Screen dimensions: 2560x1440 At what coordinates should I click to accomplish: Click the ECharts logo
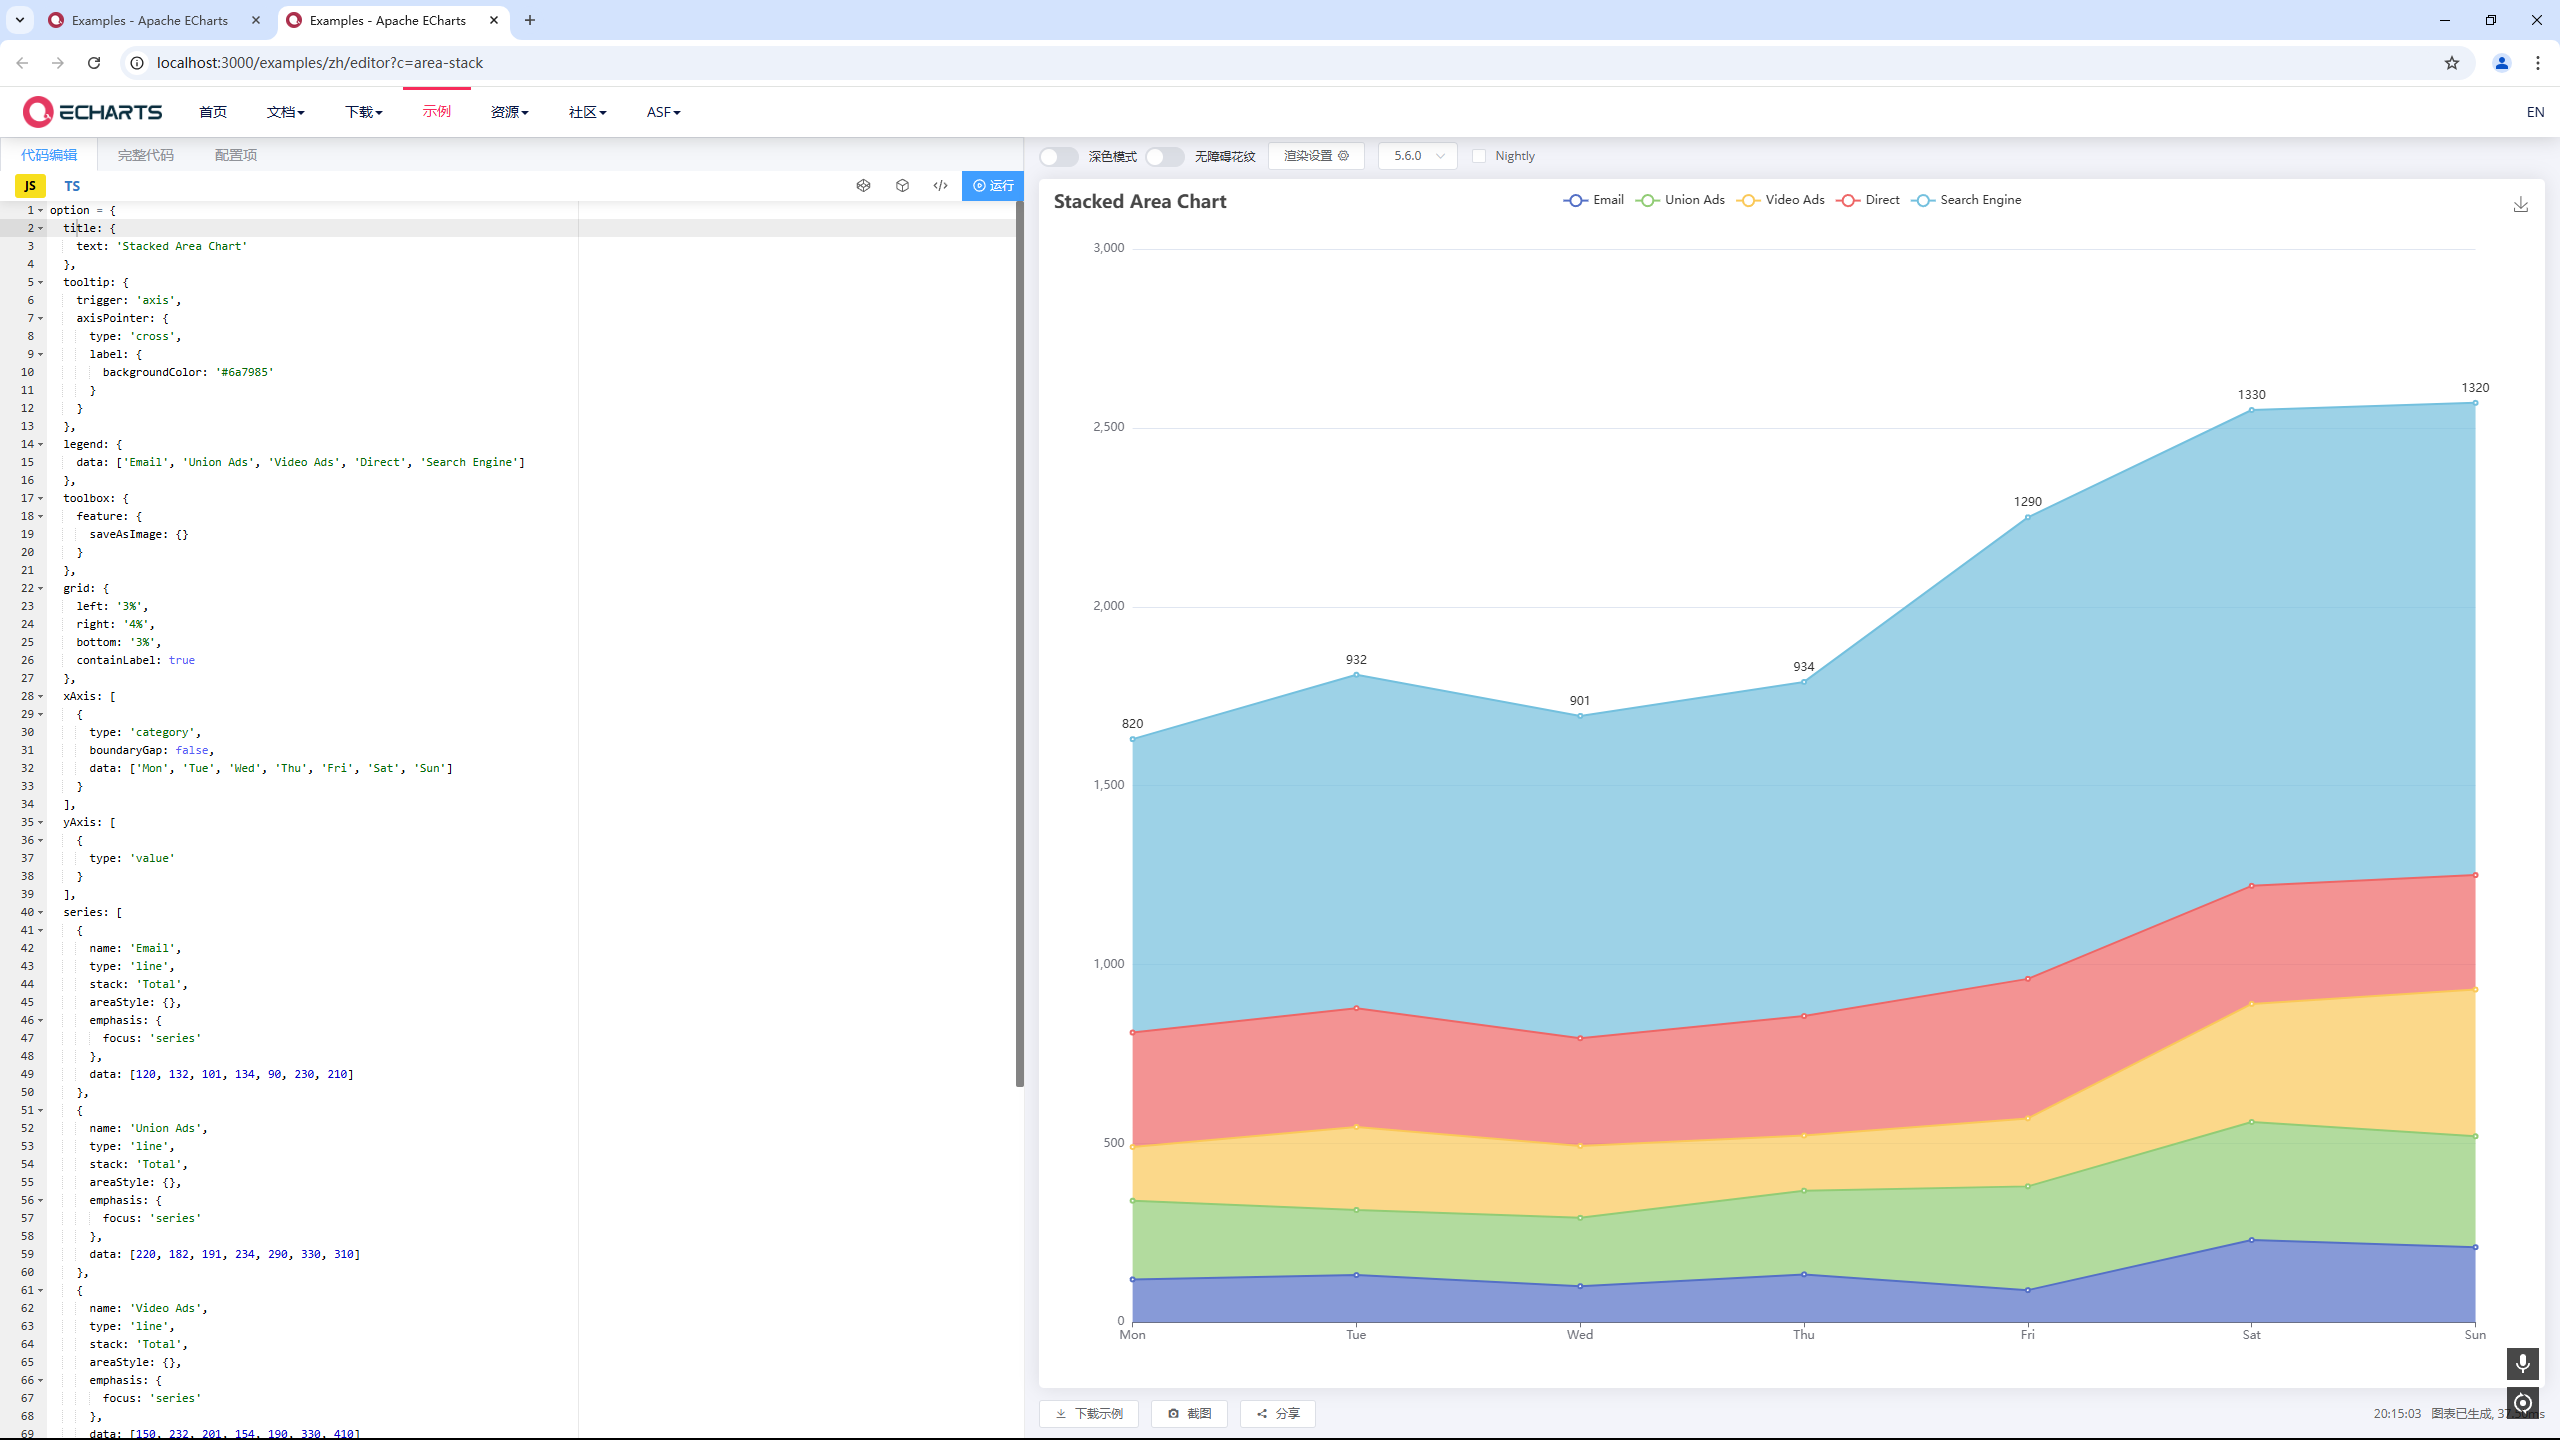[93, 112]
